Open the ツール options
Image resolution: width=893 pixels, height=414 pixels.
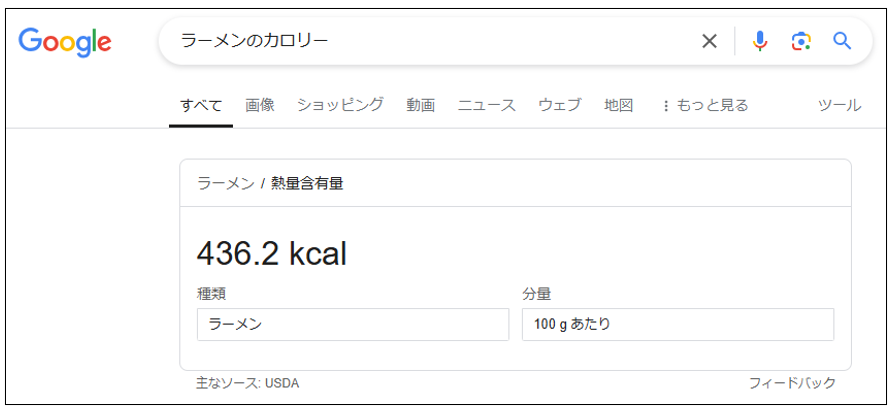point(839,105)
